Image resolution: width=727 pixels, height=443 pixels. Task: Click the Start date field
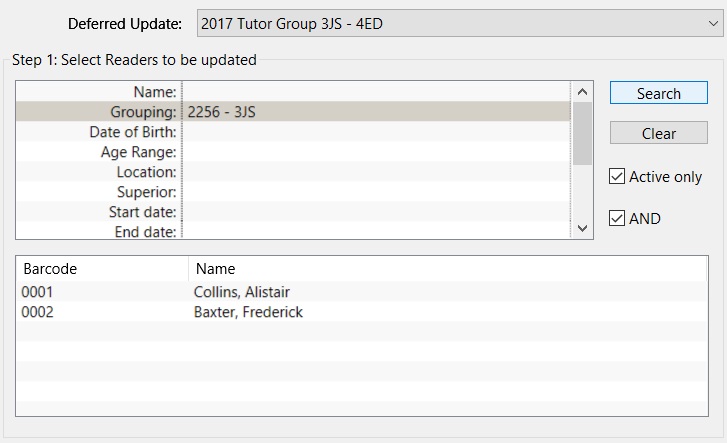376,211
